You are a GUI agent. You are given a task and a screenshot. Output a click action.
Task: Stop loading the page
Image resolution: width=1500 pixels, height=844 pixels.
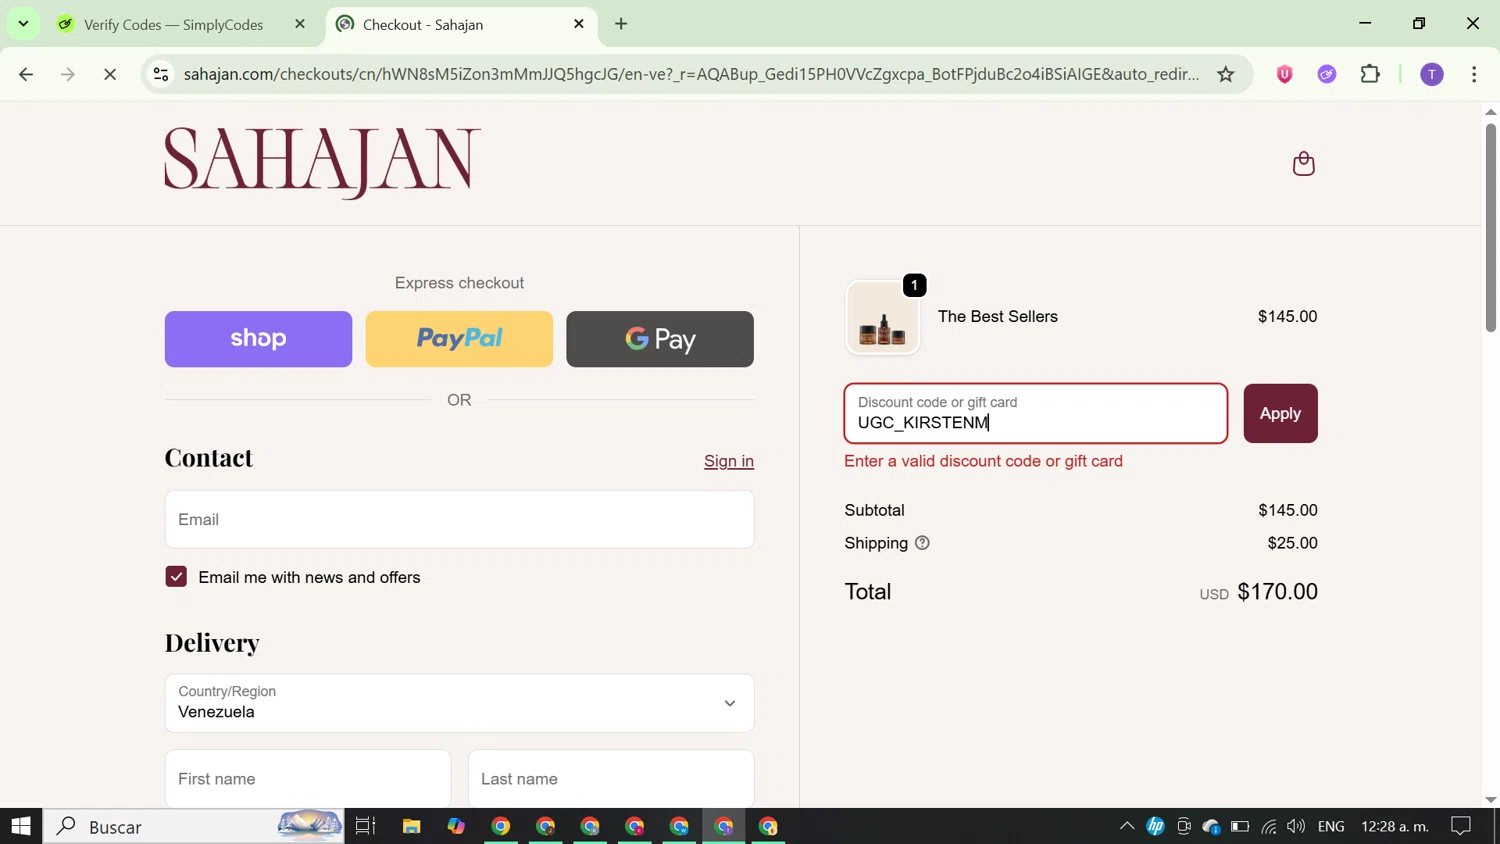point(110,74)
